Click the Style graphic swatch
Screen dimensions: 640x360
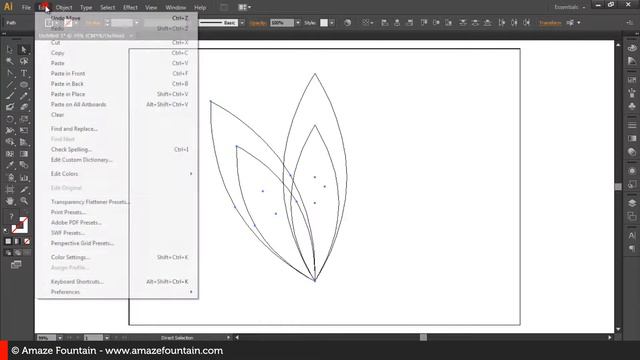[x=324, y=23]
